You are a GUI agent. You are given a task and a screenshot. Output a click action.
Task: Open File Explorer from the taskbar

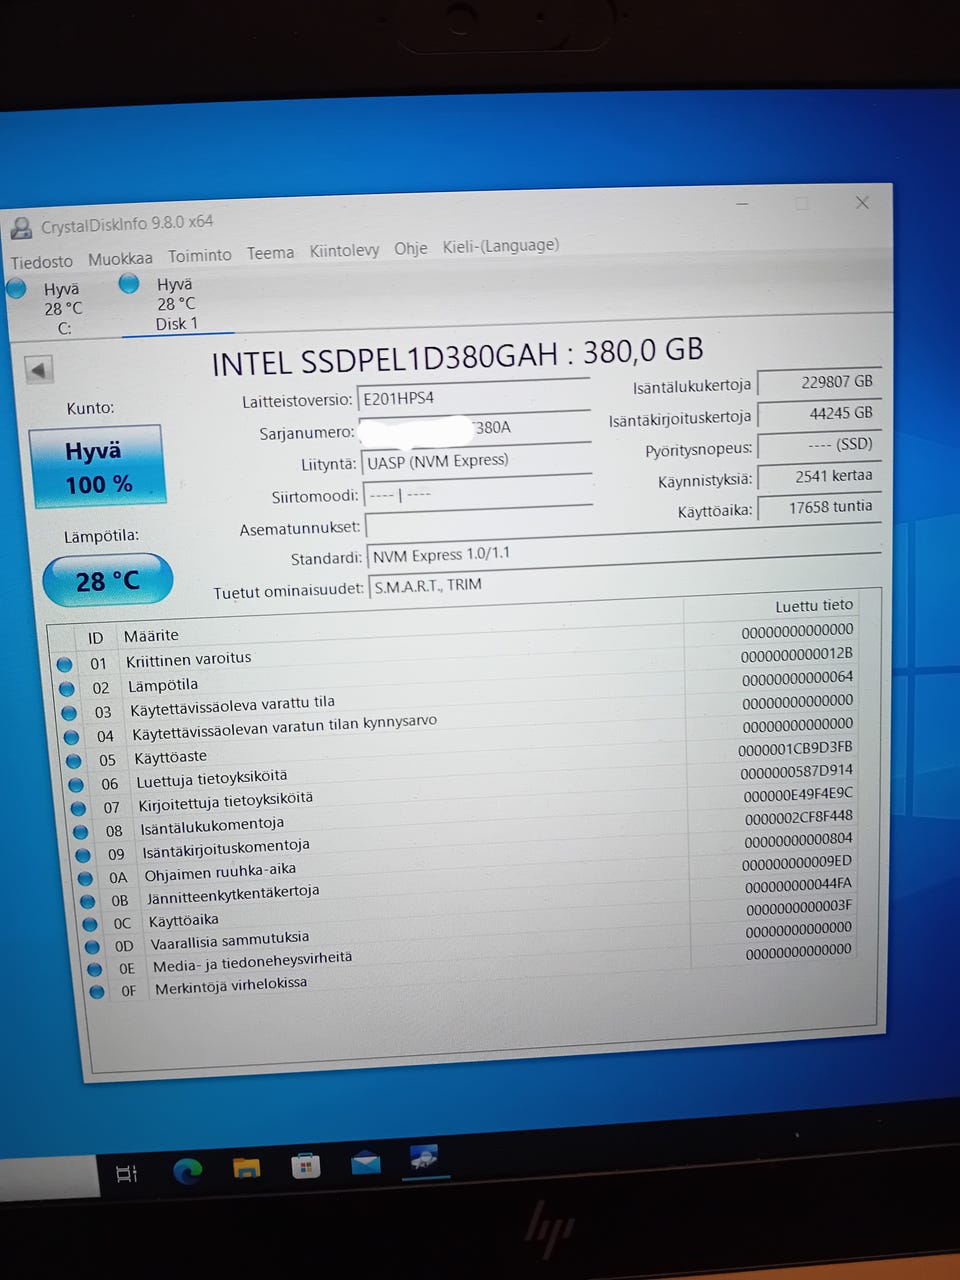(246, 1168)
